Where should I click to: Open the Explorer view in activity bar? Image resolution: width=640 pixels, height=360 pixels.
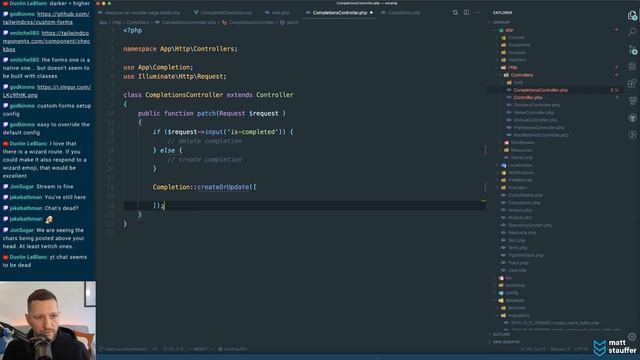click(632, 16)
